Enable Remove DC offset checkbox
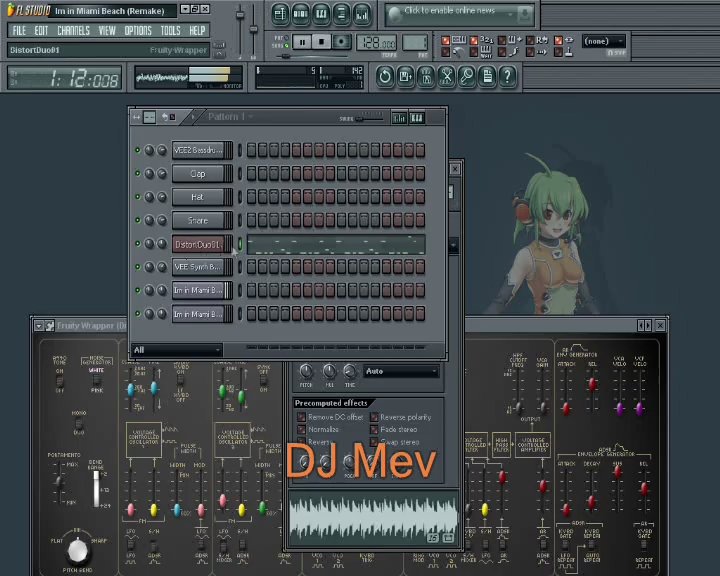This screenshot has height=576, width=720. click(301, 417)
